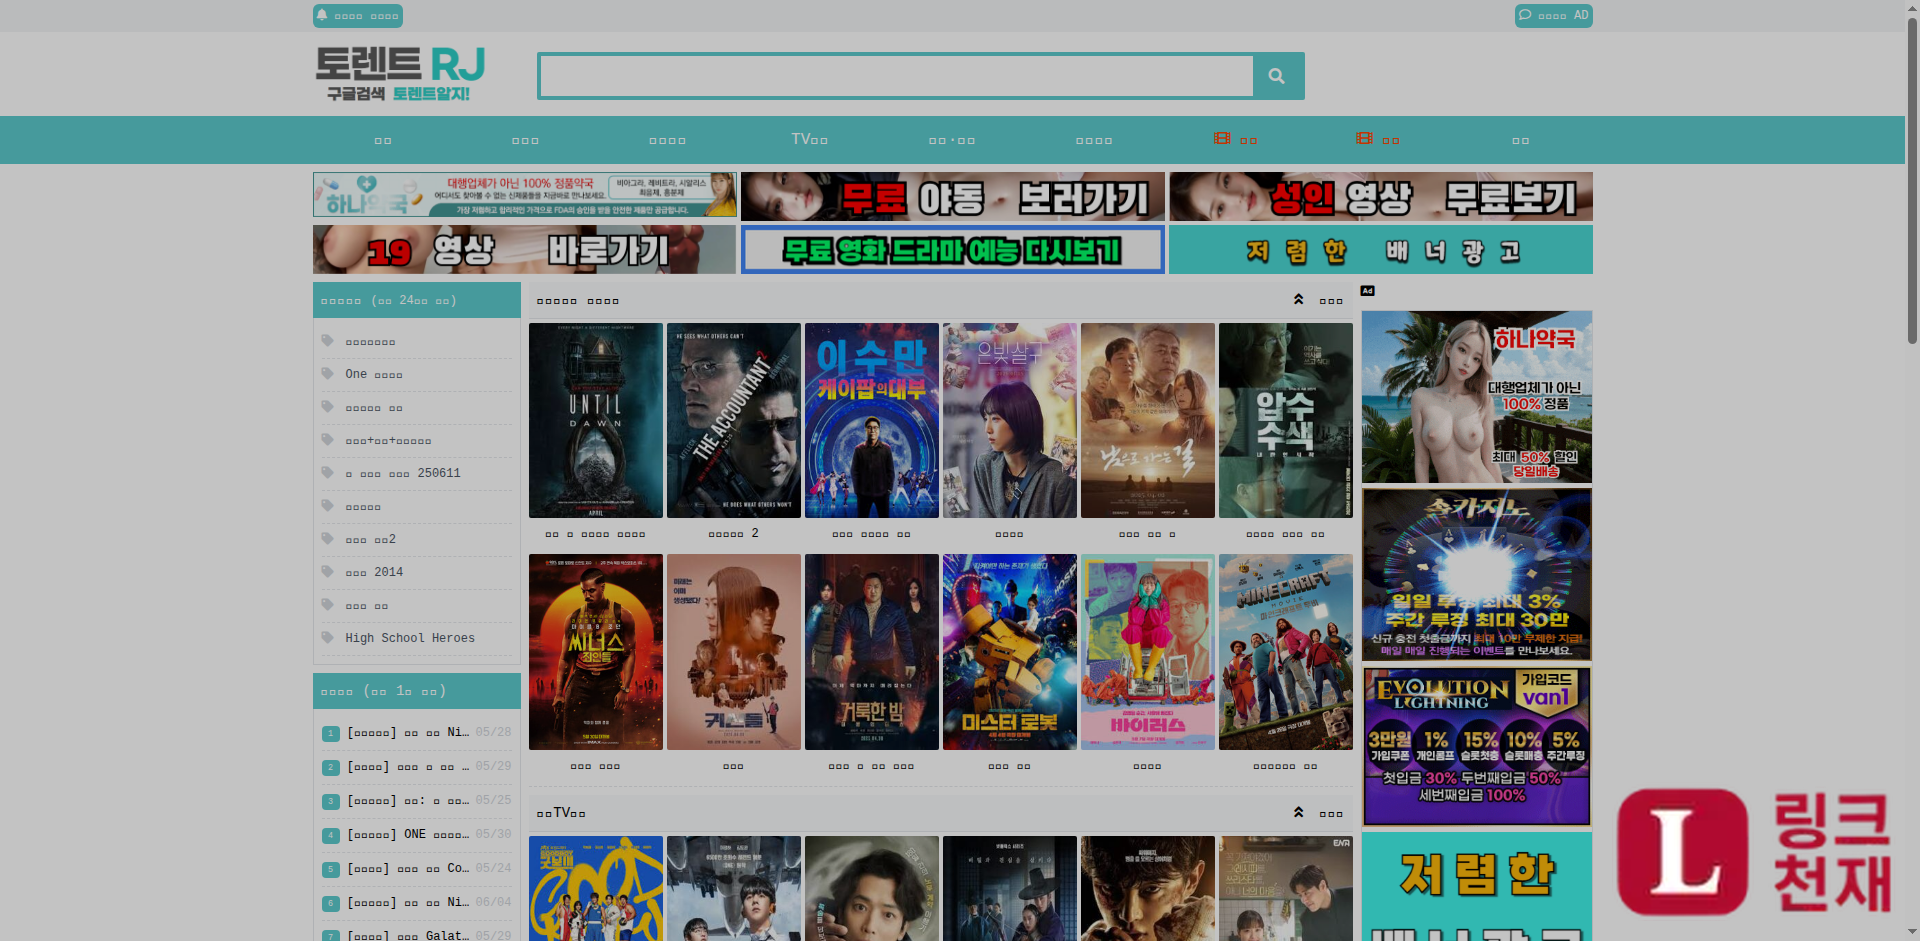
Task: Click the speech bubble AD inquiry icon
Action: [1525, 15]
